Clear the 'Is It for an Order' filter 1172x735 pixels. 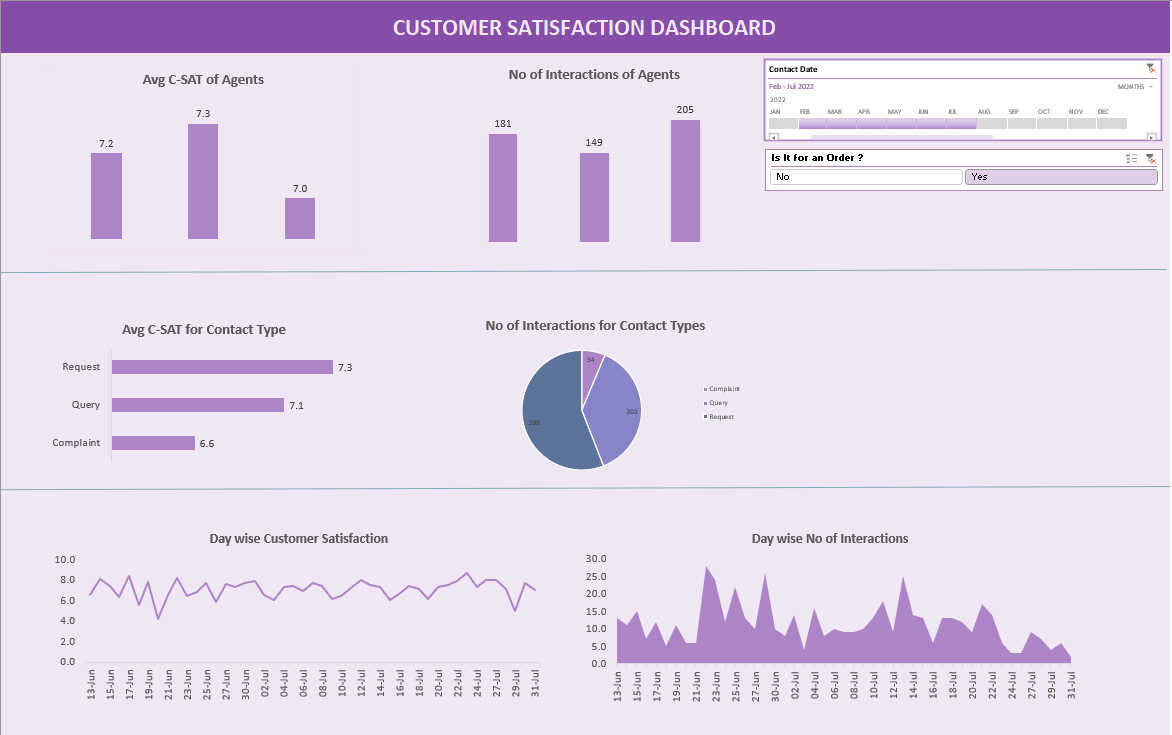[1151, 158]
